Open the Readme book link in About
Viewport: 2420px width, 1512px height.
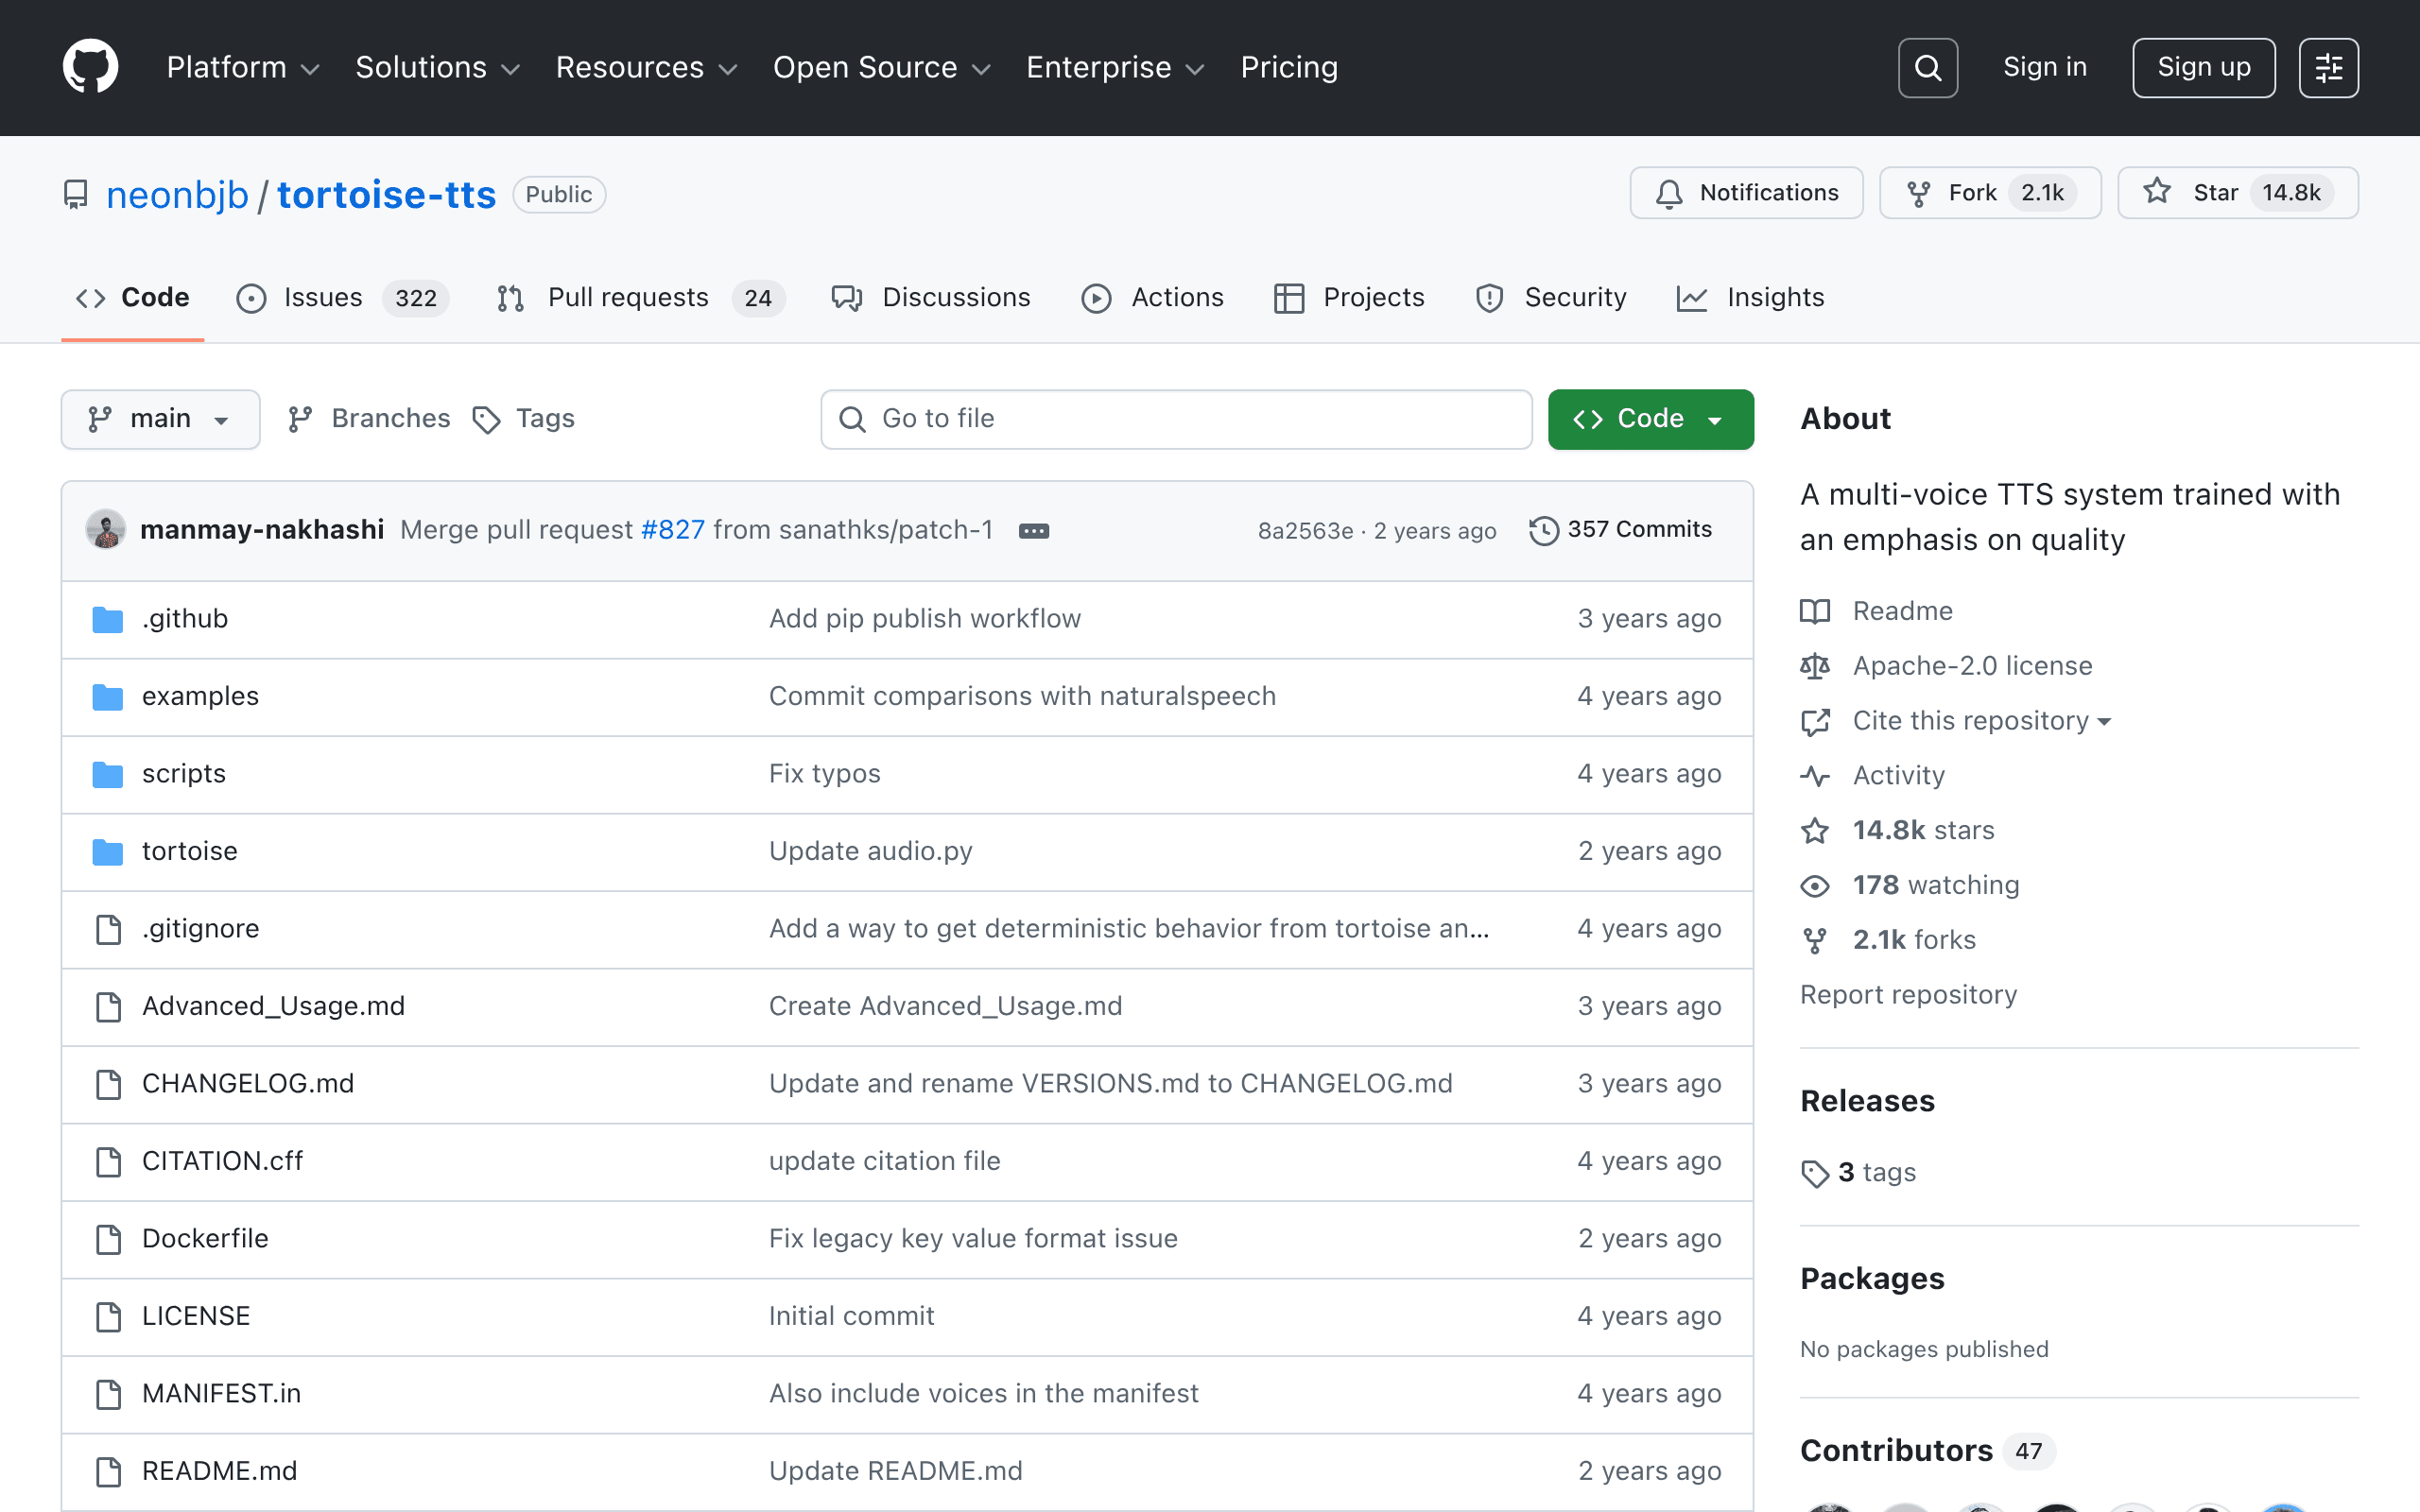click(1876, 611)
